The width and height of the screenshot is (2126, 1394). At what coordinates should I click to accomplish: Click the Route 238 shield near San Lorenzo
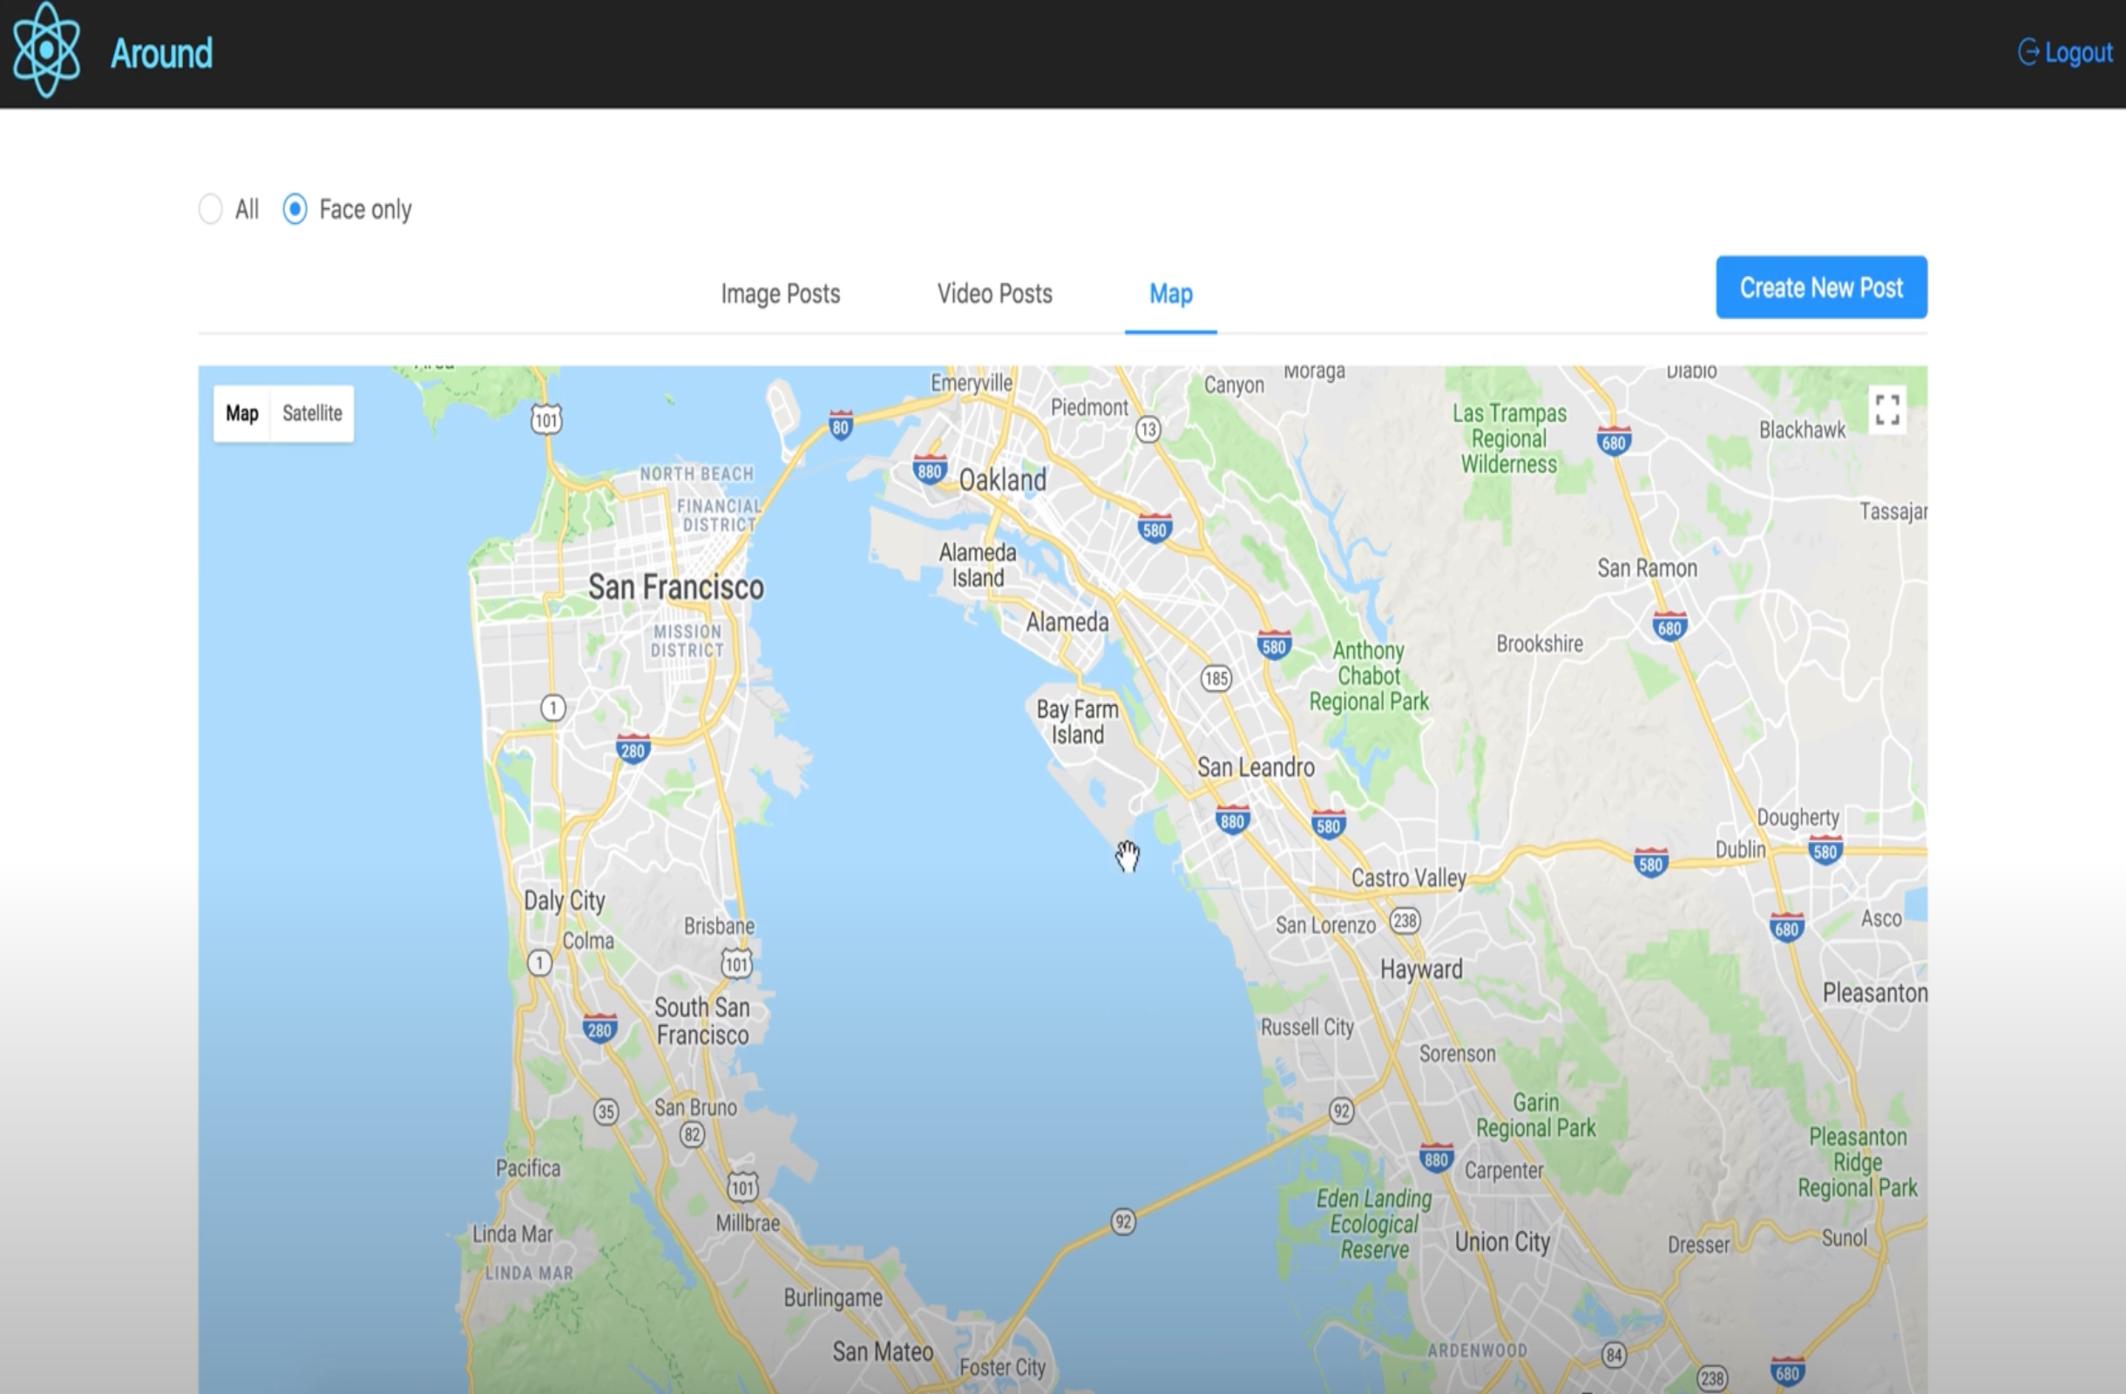[1405, 920]
